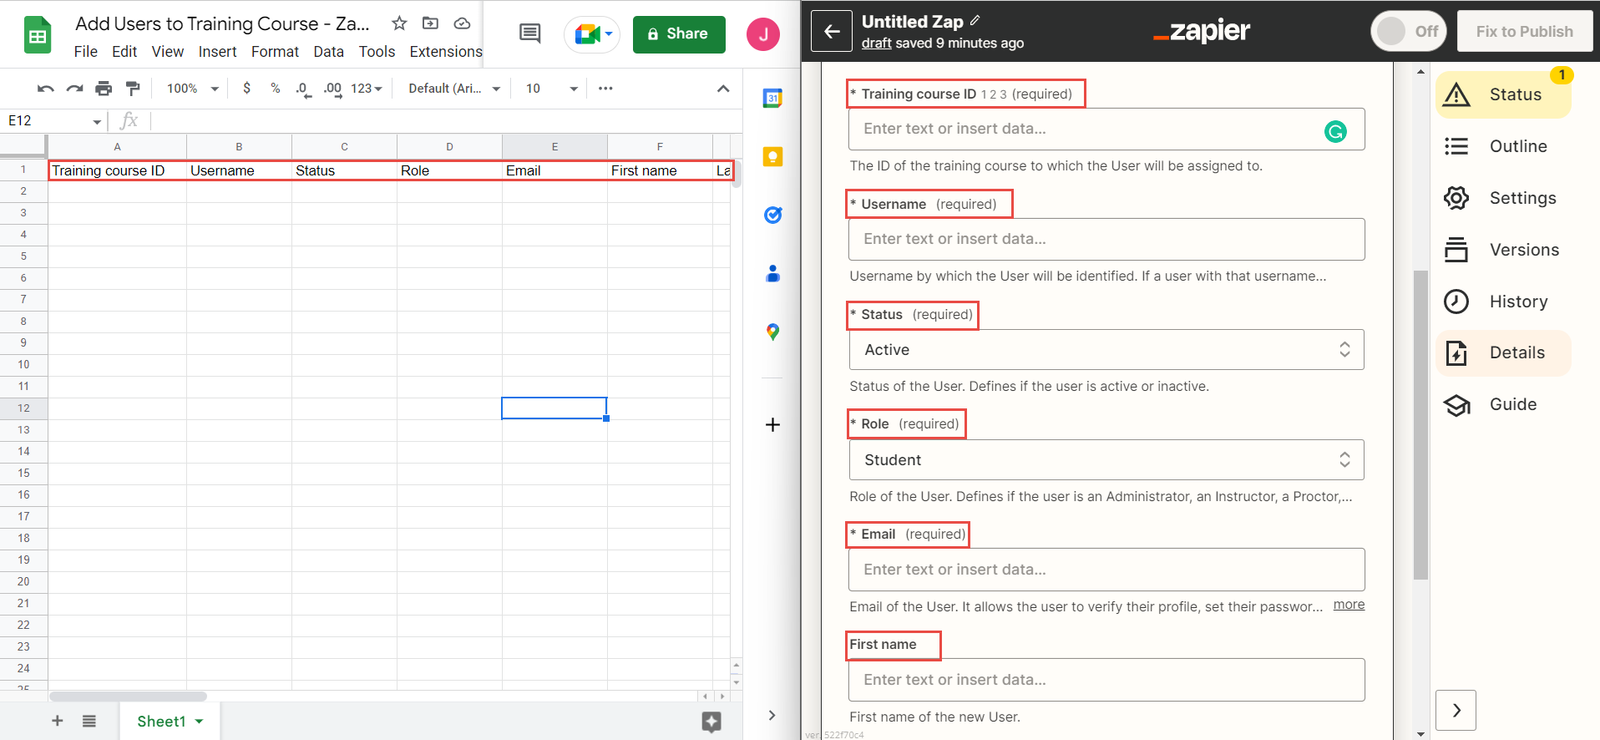Open the comment history icon

click(x=530, y=34)
